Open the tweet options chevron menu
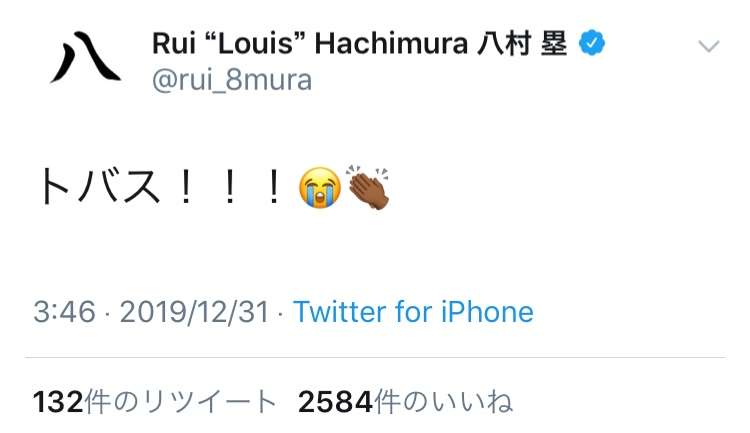 [x=708, y=46]
